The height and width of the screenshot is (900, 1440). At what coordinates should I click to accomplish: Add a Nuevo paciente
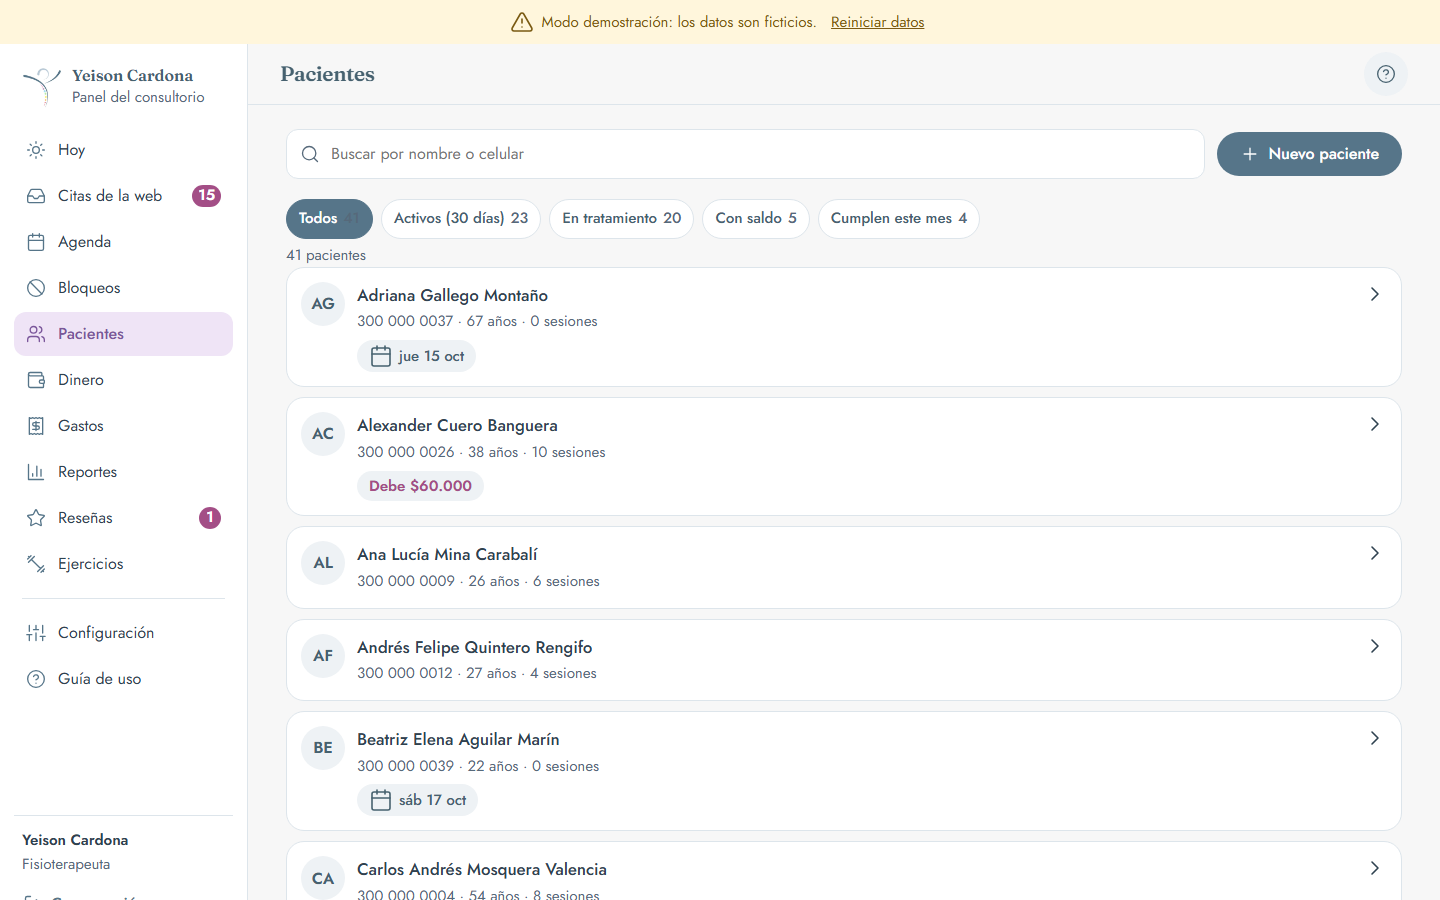1309,154
